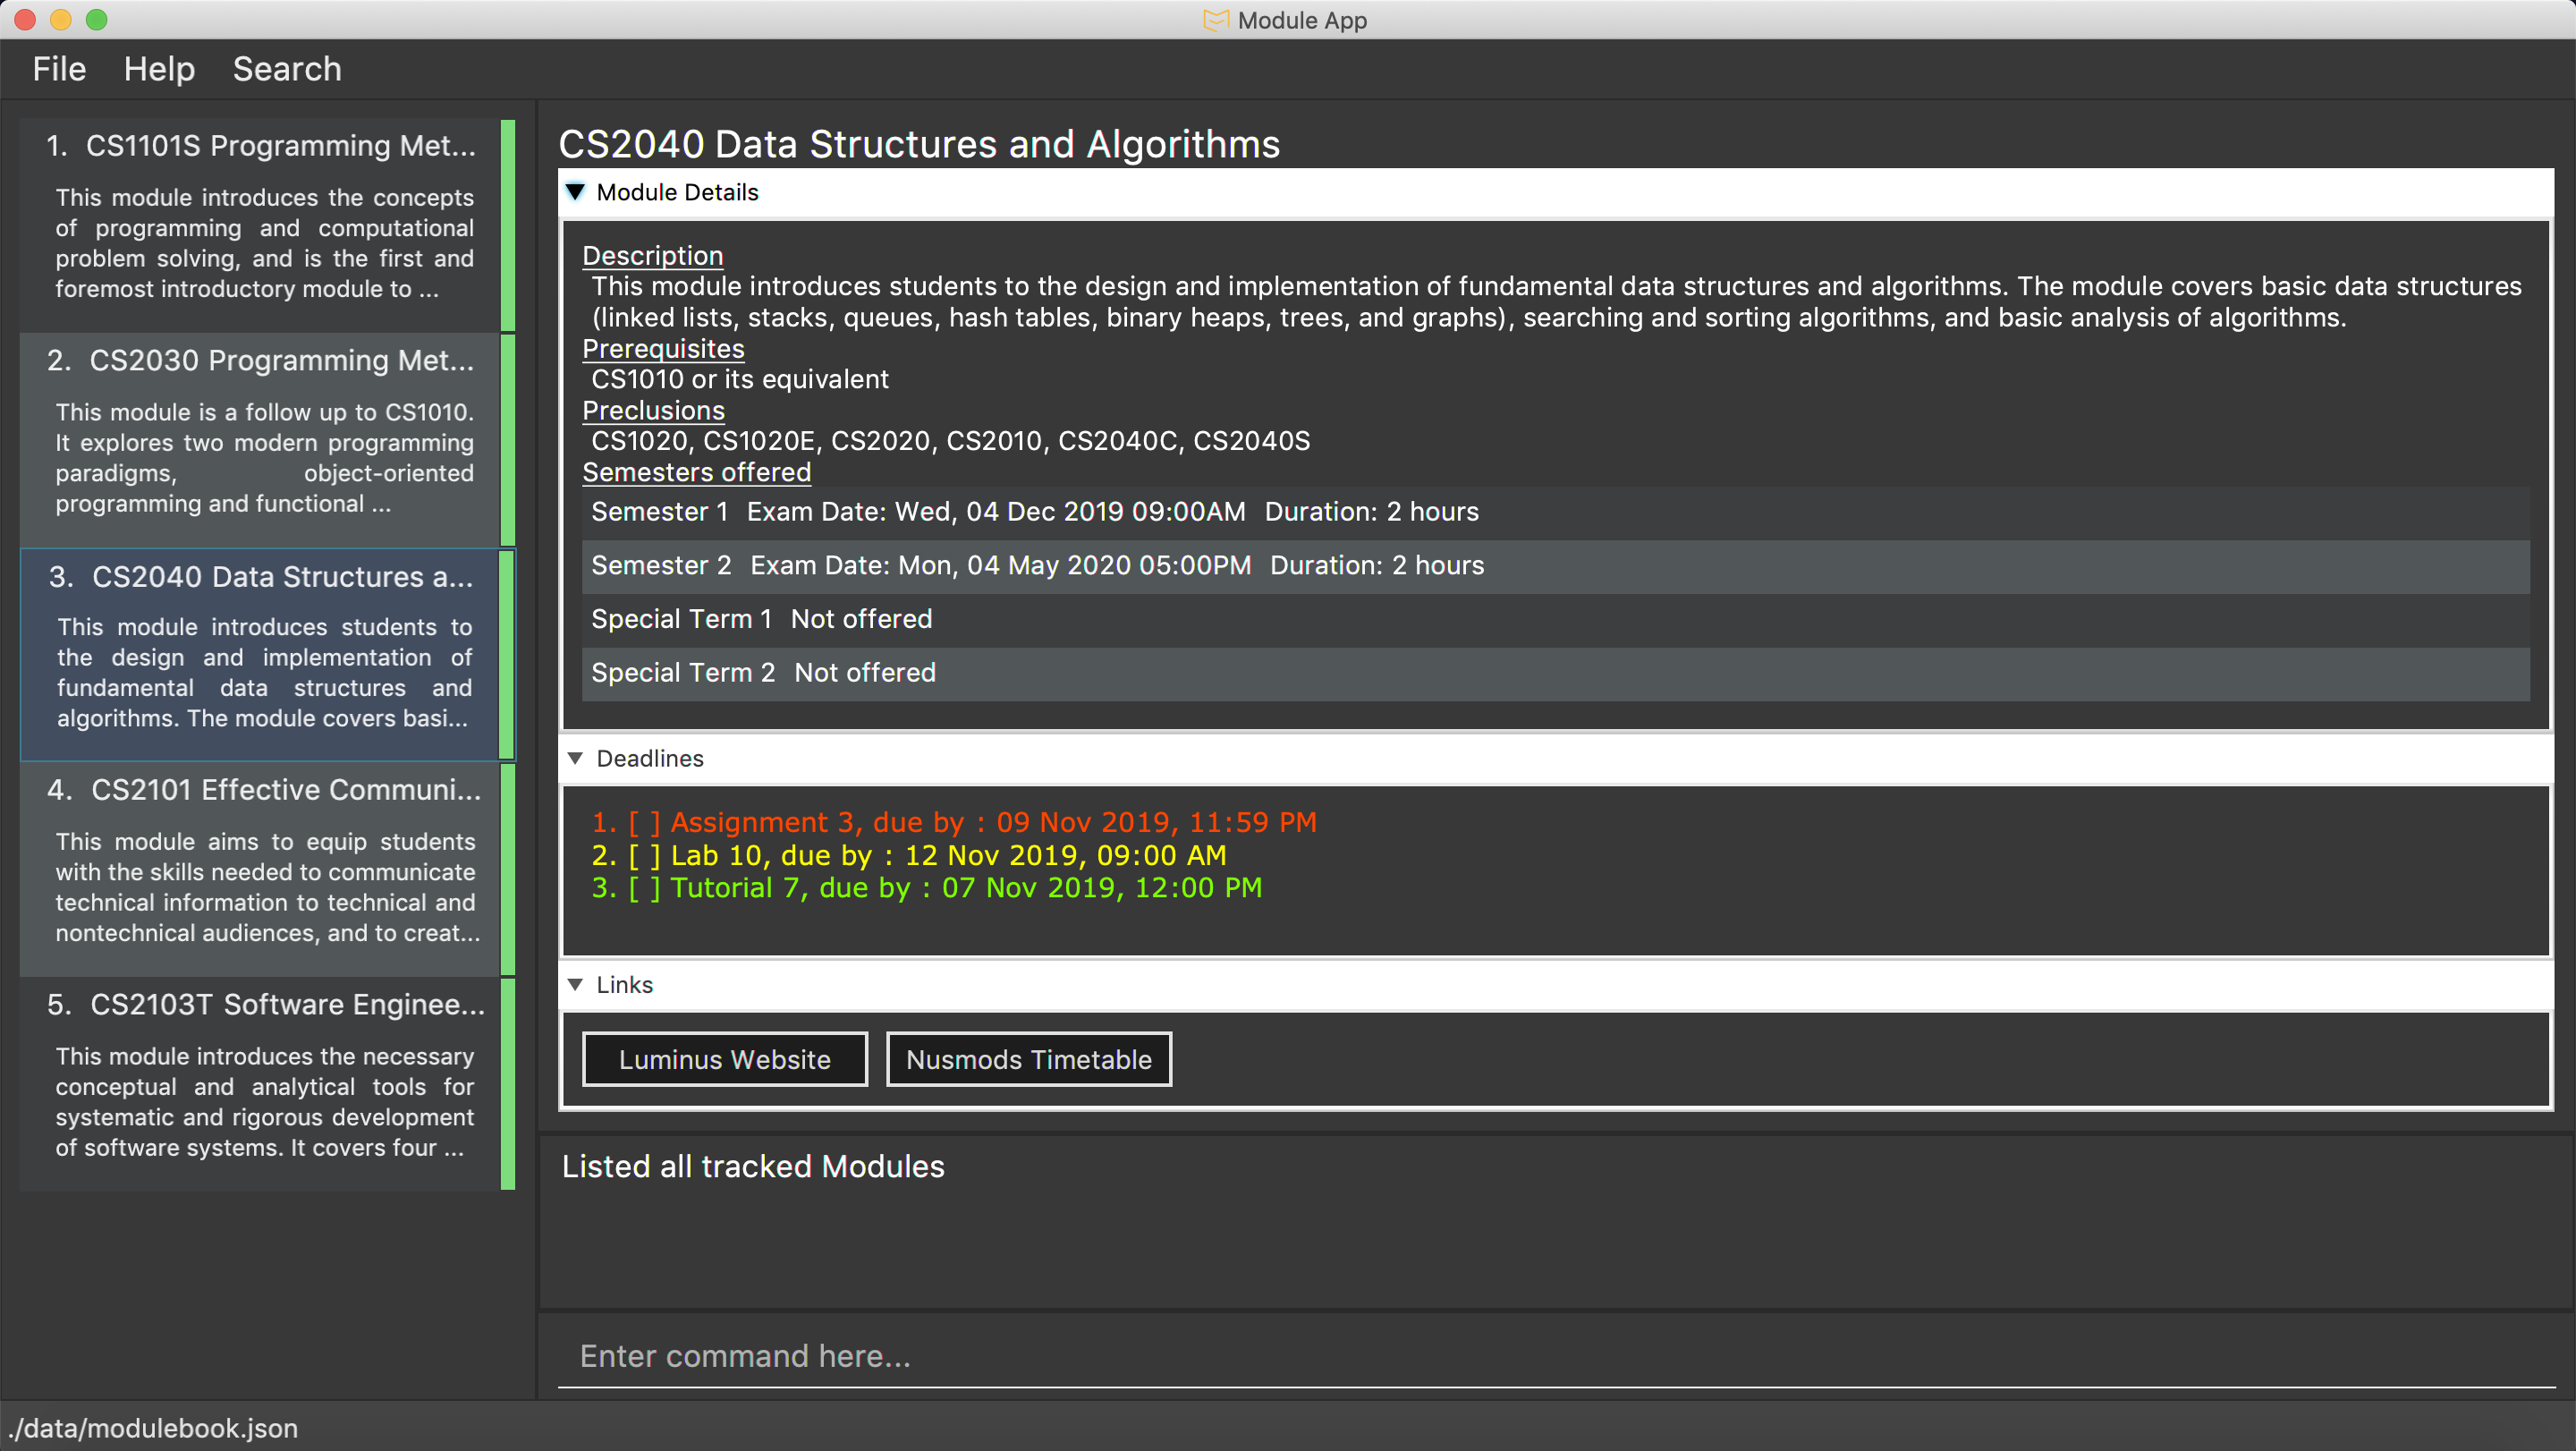This screenshot has height=1451, width=2576.
Task: Select the CS2030 Programming Methodology card
Action: [260, 440]
